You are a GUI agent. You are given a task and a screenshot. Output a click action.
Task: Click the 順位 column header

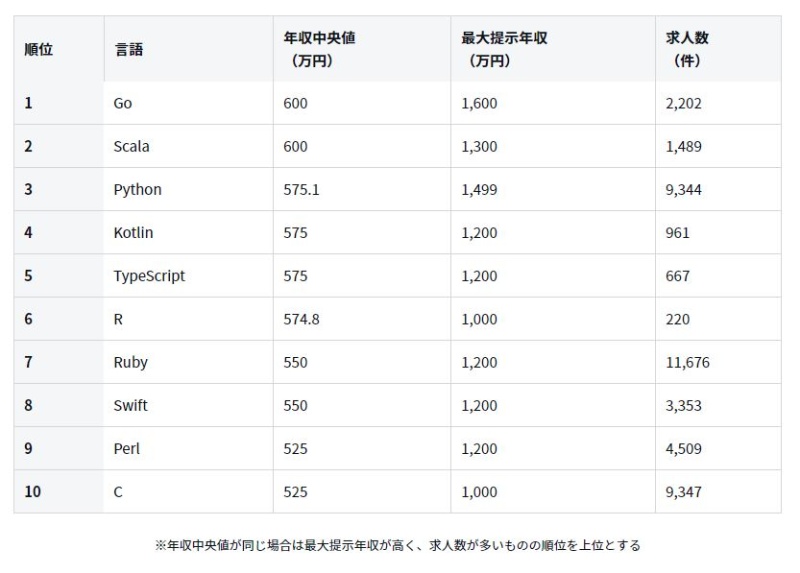[x=39, y=49]
